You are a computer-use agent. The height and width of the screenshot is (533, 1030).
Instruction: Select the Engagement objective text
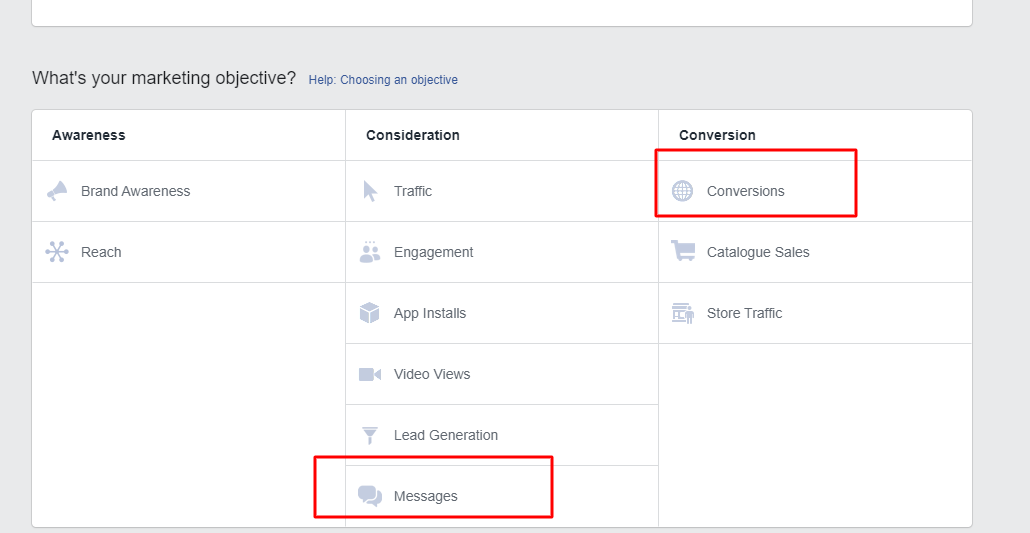click(434, 252)
